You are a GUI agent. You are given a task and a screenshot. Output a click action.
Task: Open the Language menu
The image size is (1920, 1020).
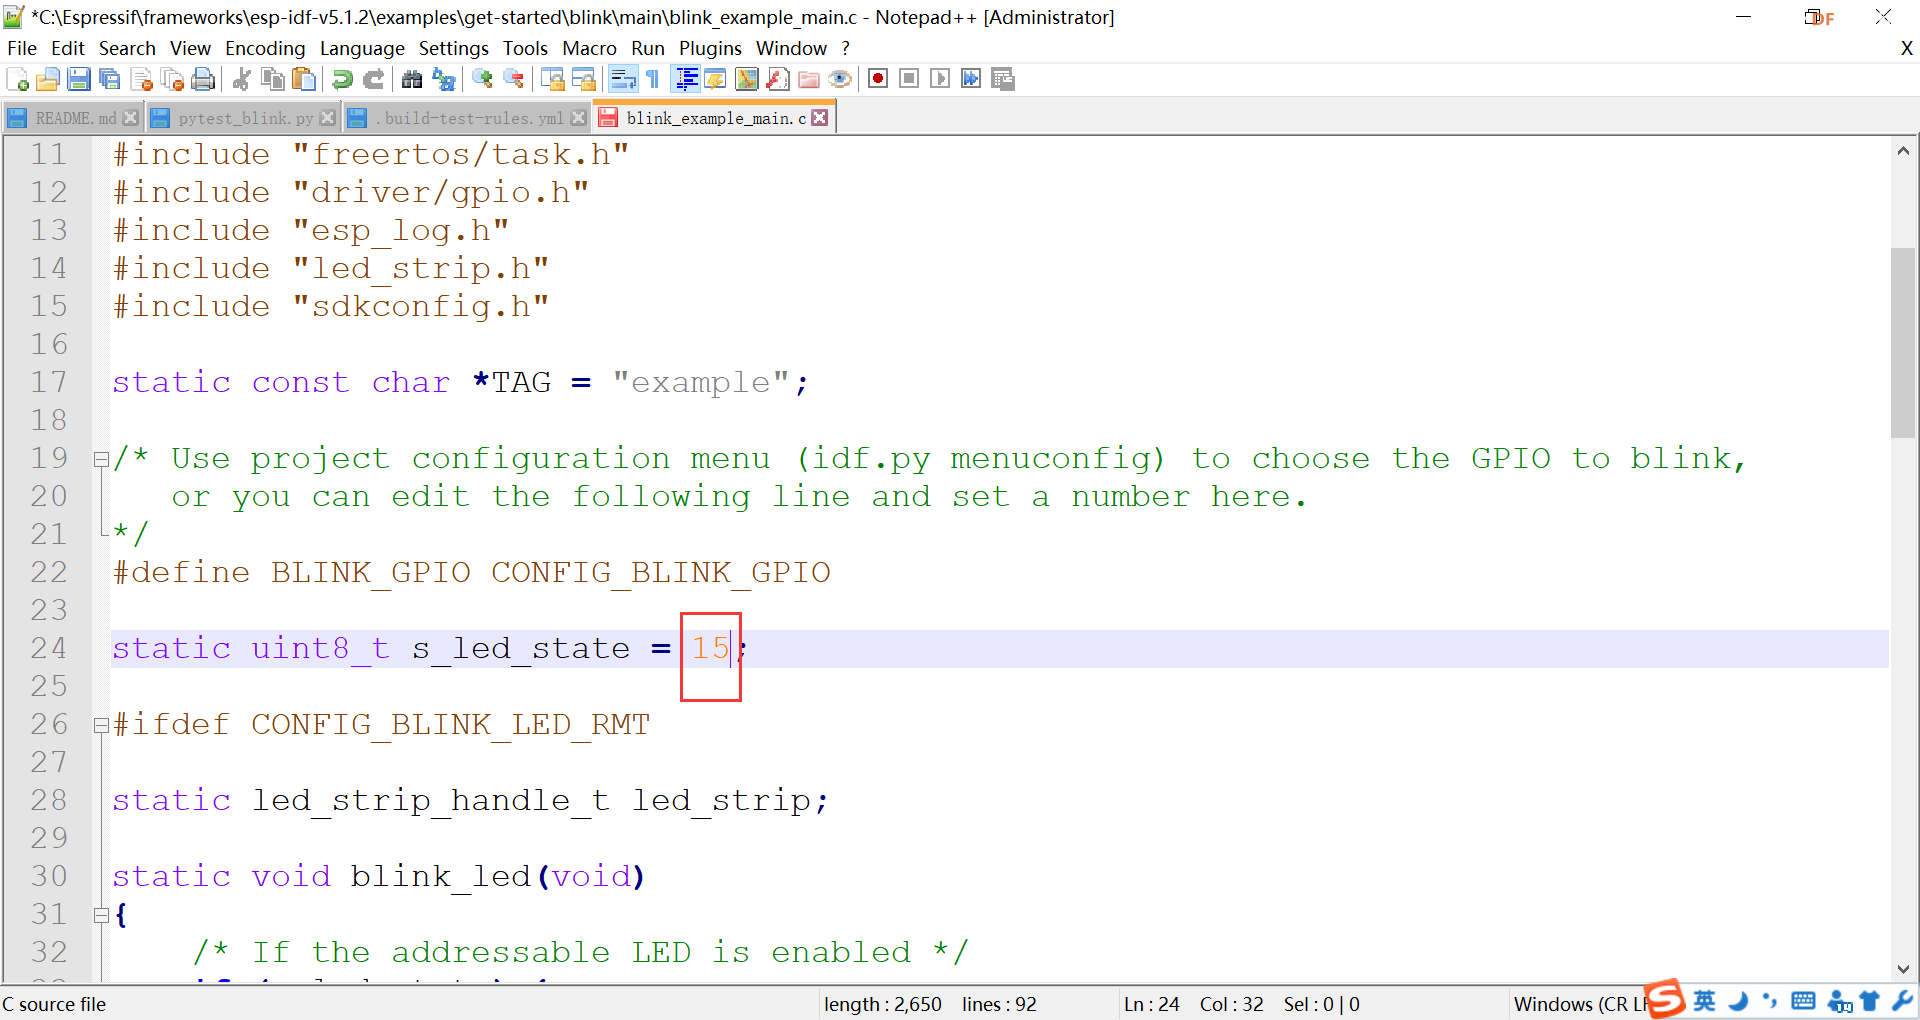tap(362, 48)
